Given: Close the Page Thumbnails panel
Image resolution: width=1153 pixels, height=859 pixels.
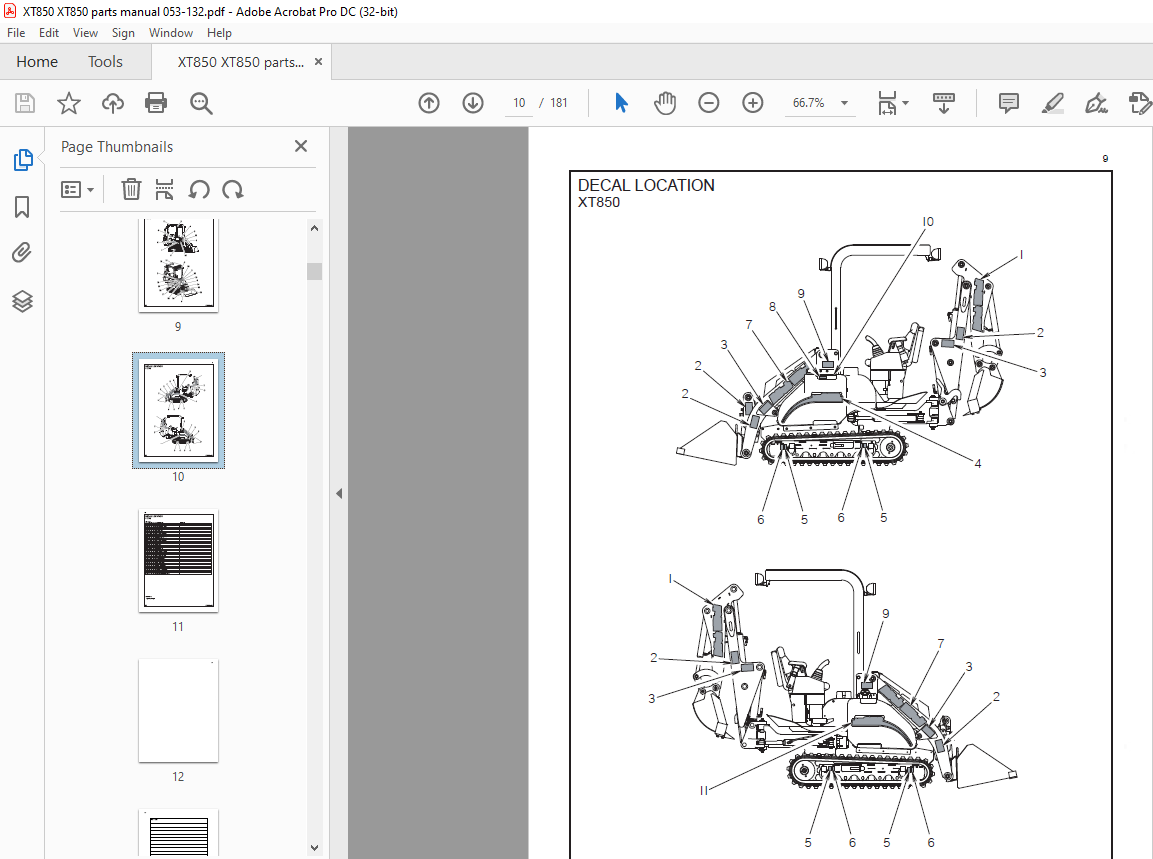Looking at the screenshot, I should click(x=301, y=146).
